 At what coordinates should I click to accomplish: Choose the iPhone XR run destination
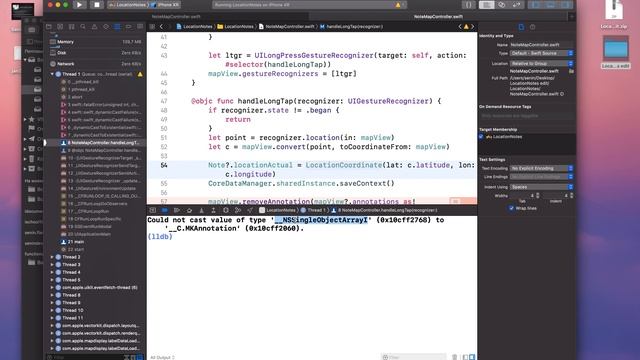coord(166,5)
